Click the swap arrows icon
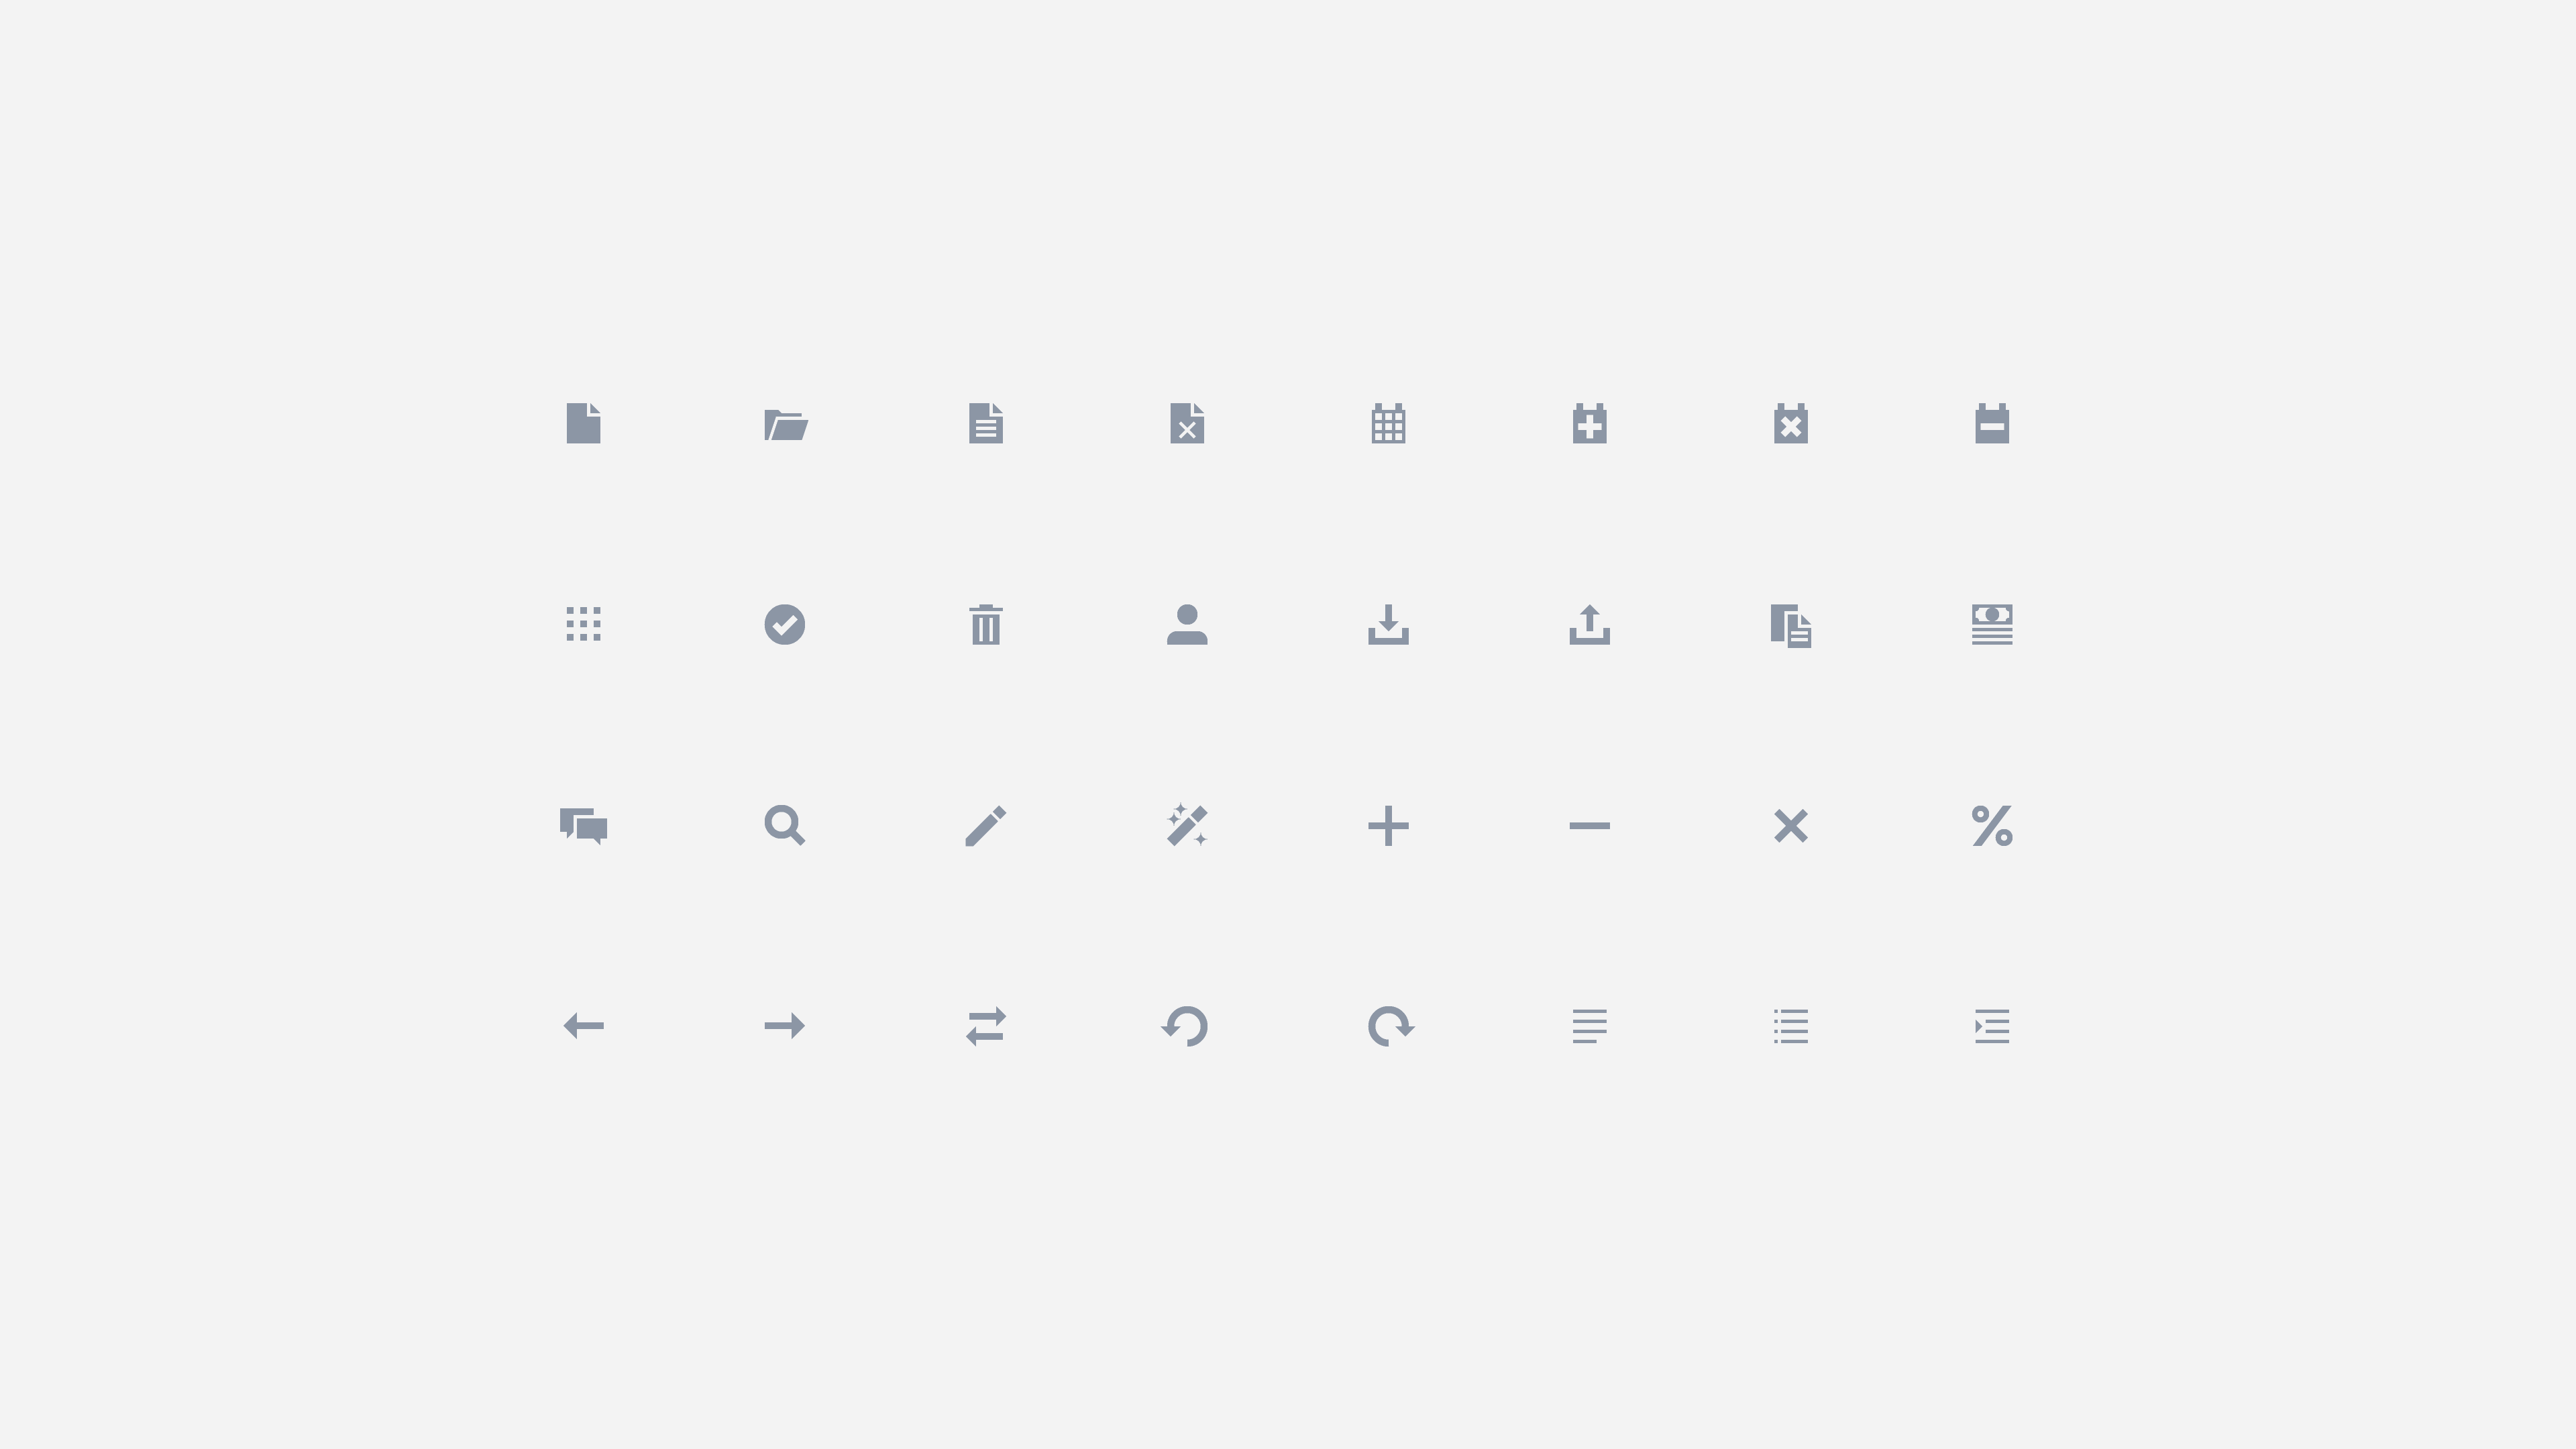This screenshot has height=1449, width=2576. tap(986, 1027)
